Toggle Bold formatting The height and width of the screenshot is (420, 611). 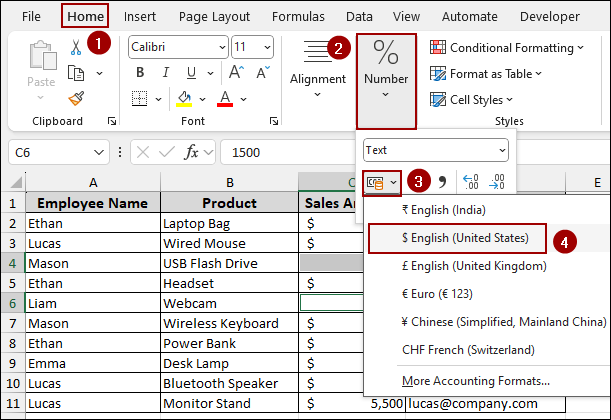(140, 72)
